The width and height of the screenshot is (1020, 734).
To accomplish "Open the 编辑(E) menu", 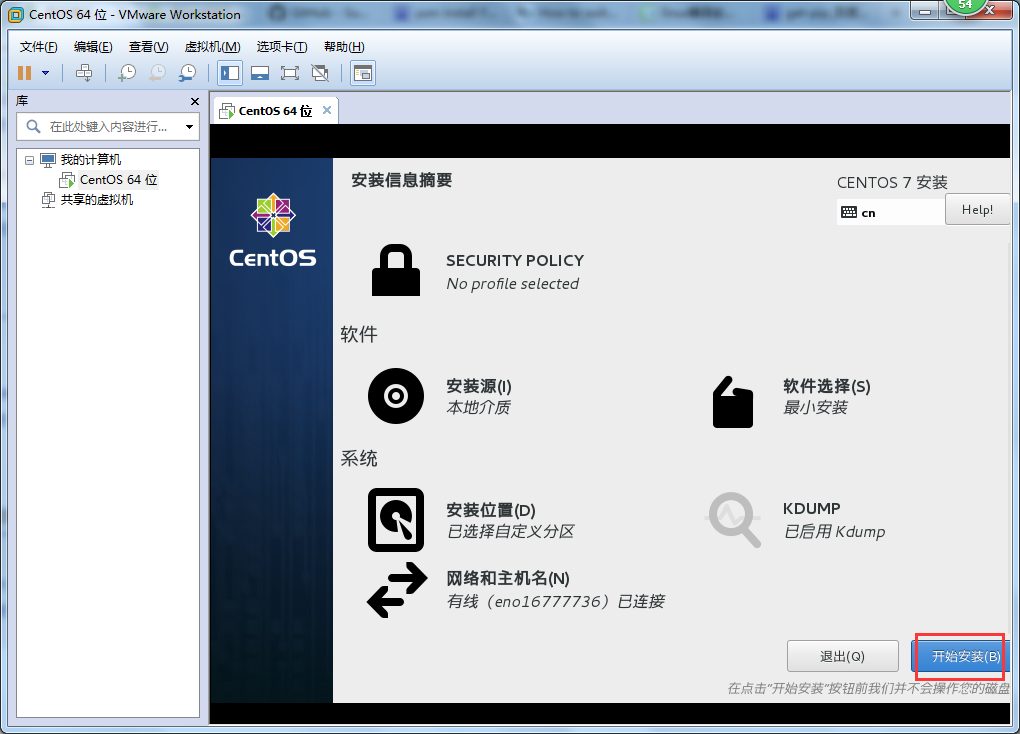I will 93,47.
